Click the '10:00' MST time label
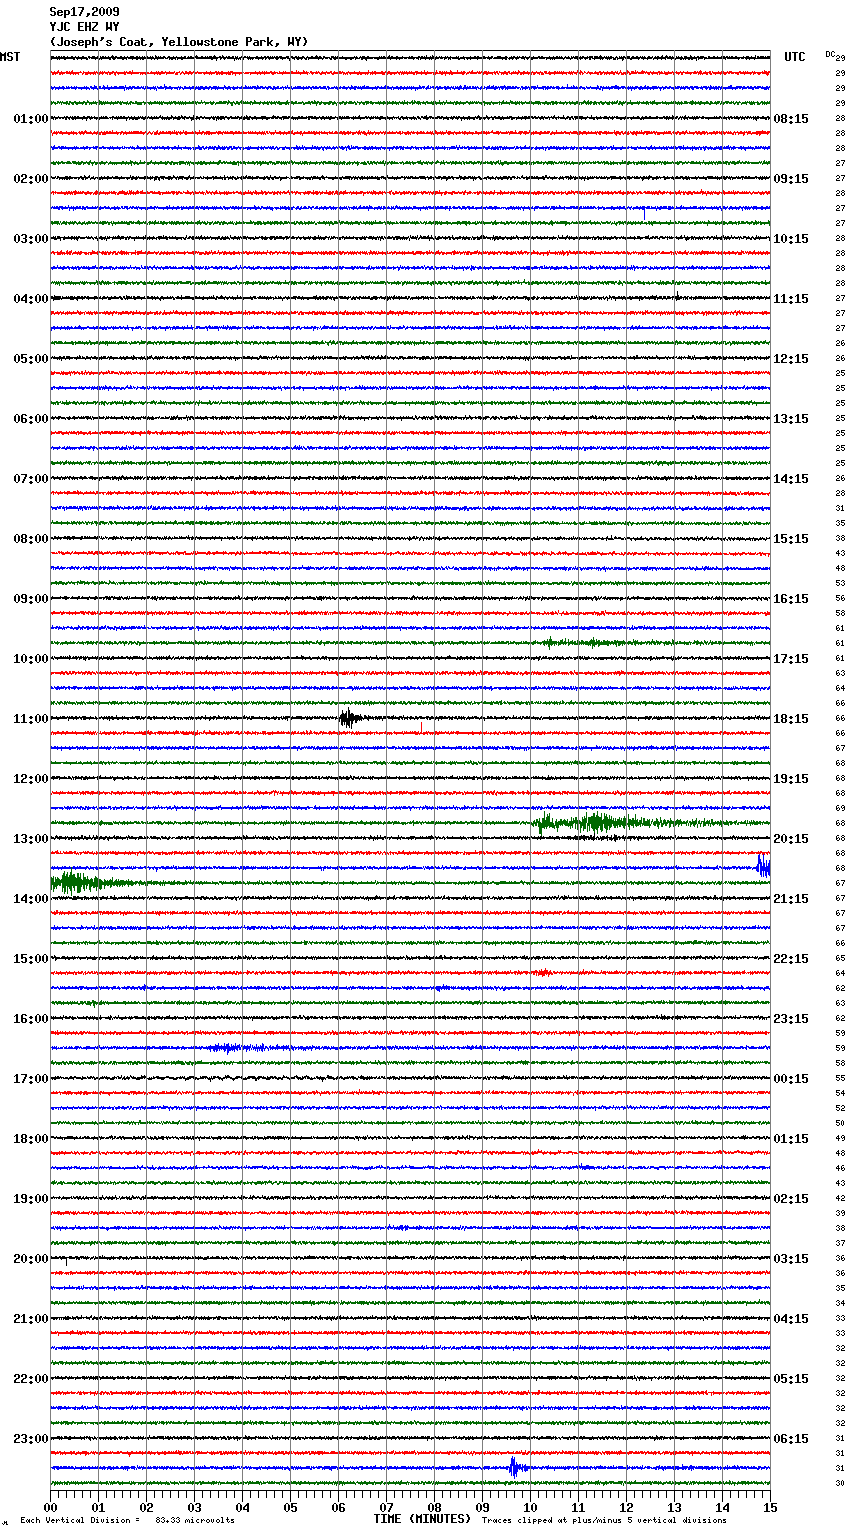 (30, 659)
